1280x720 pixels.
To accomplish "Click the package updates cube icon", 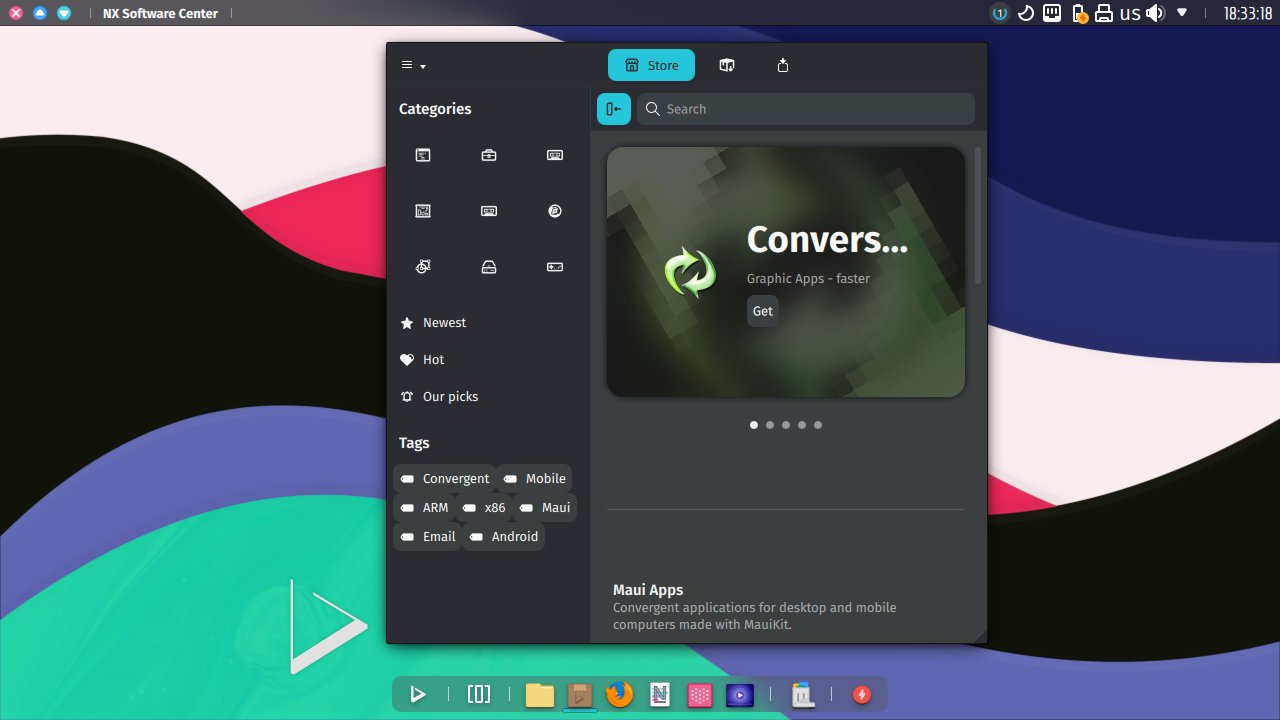I will tap(727, 65).
